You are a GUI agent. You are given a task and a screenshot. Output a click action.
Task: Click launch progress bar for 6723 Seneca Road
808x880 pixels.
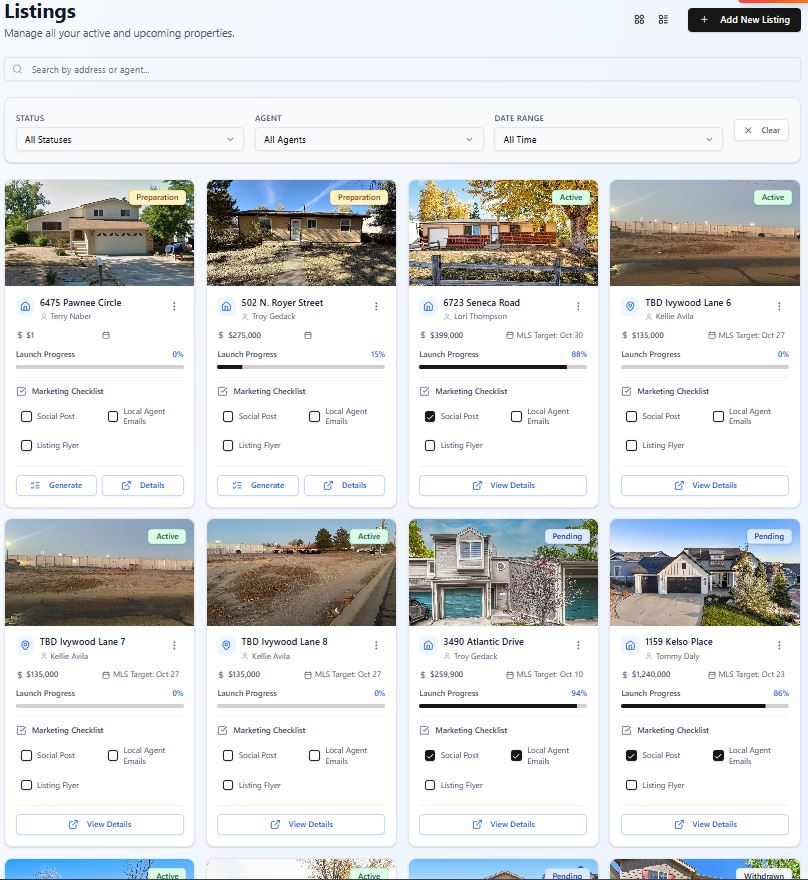(503, 367)
